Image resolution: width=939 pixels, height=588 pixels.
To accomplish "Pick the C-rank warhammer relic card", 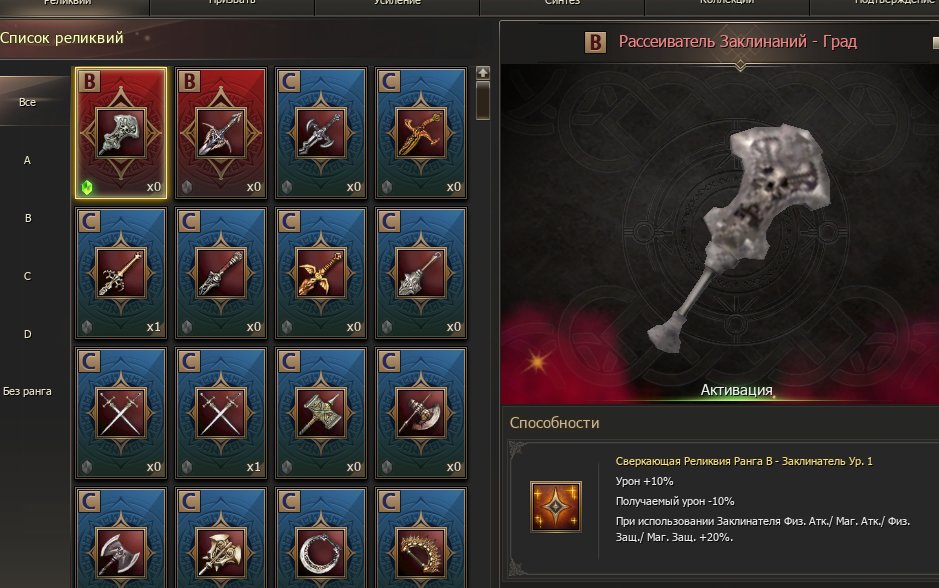I will click(321, 413).
